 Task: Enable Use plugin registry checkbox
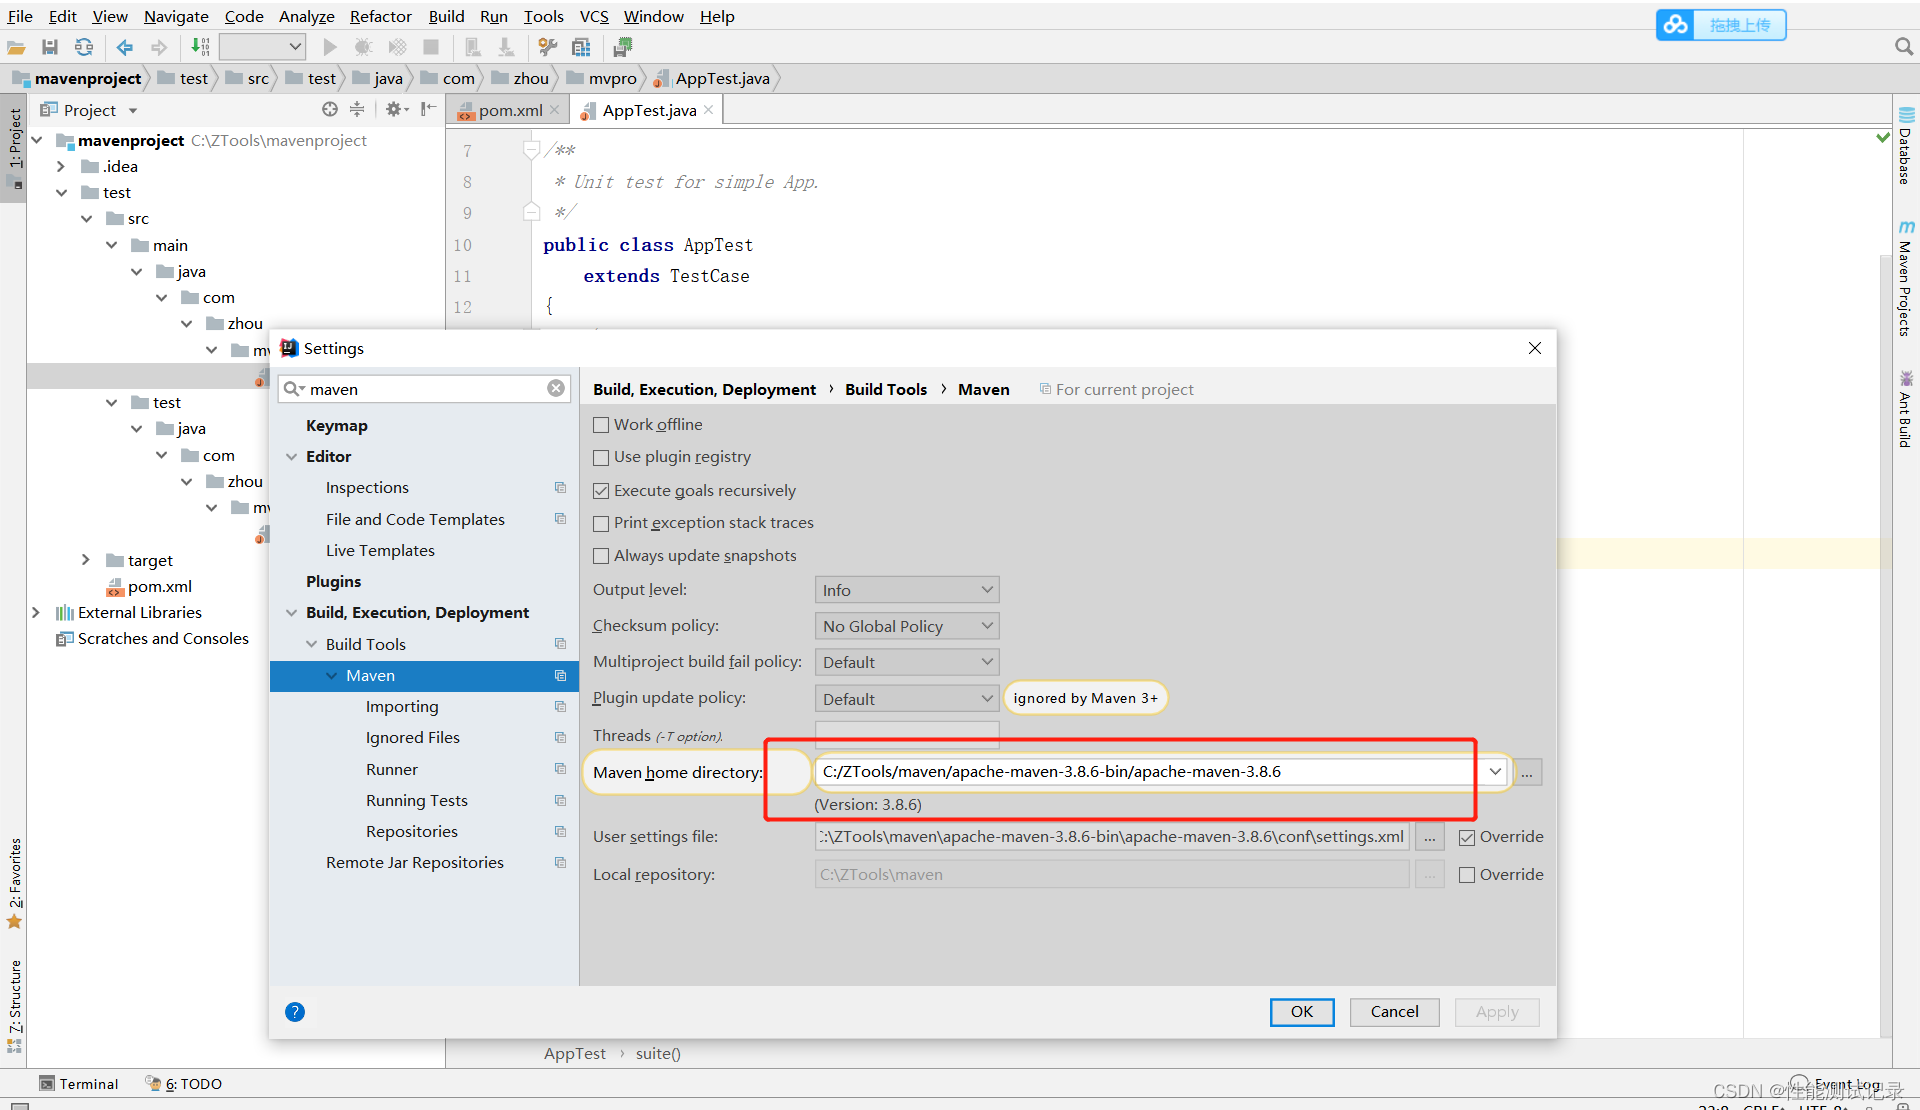601,457
